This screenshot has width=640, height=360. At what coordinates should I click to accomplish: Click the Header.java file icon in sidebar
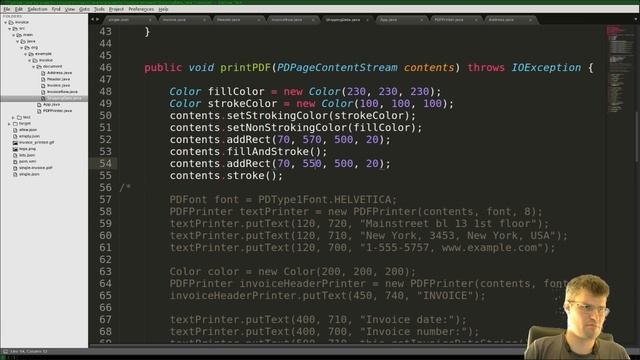coord(43,79)
